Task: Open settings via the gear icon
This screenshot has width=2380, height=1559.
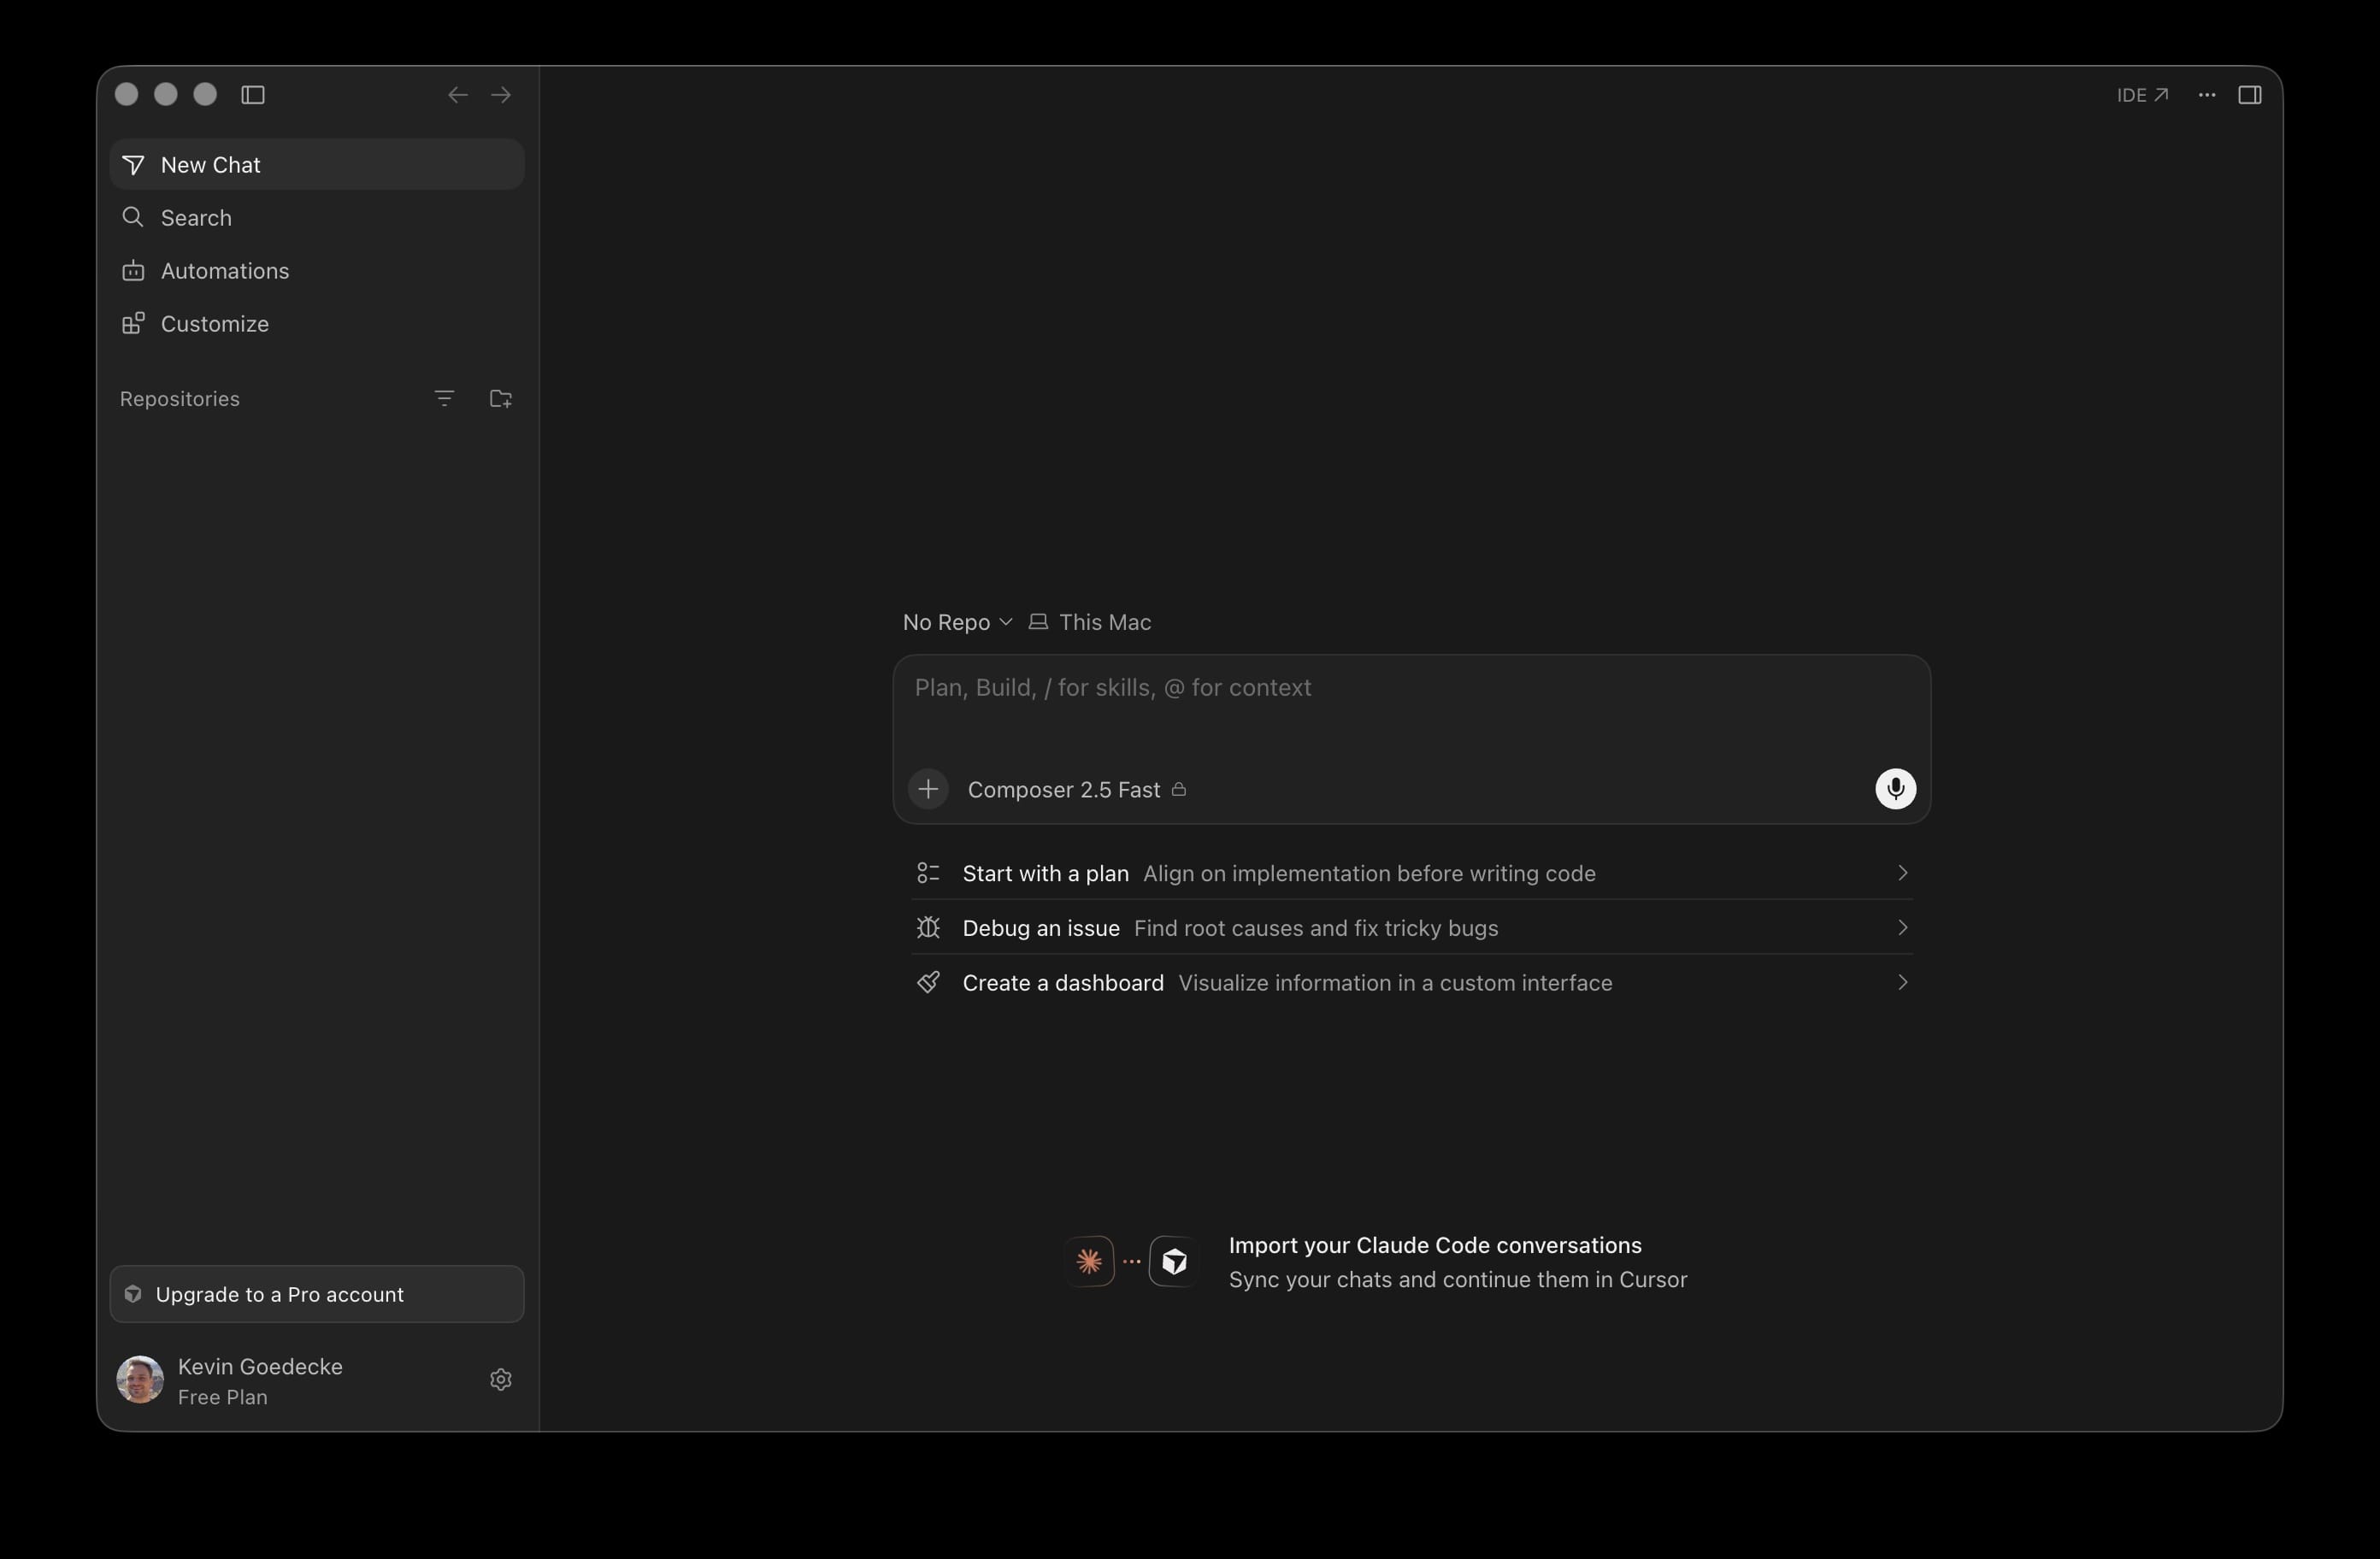Action: pyautogui.click(x=501, y=1380)
